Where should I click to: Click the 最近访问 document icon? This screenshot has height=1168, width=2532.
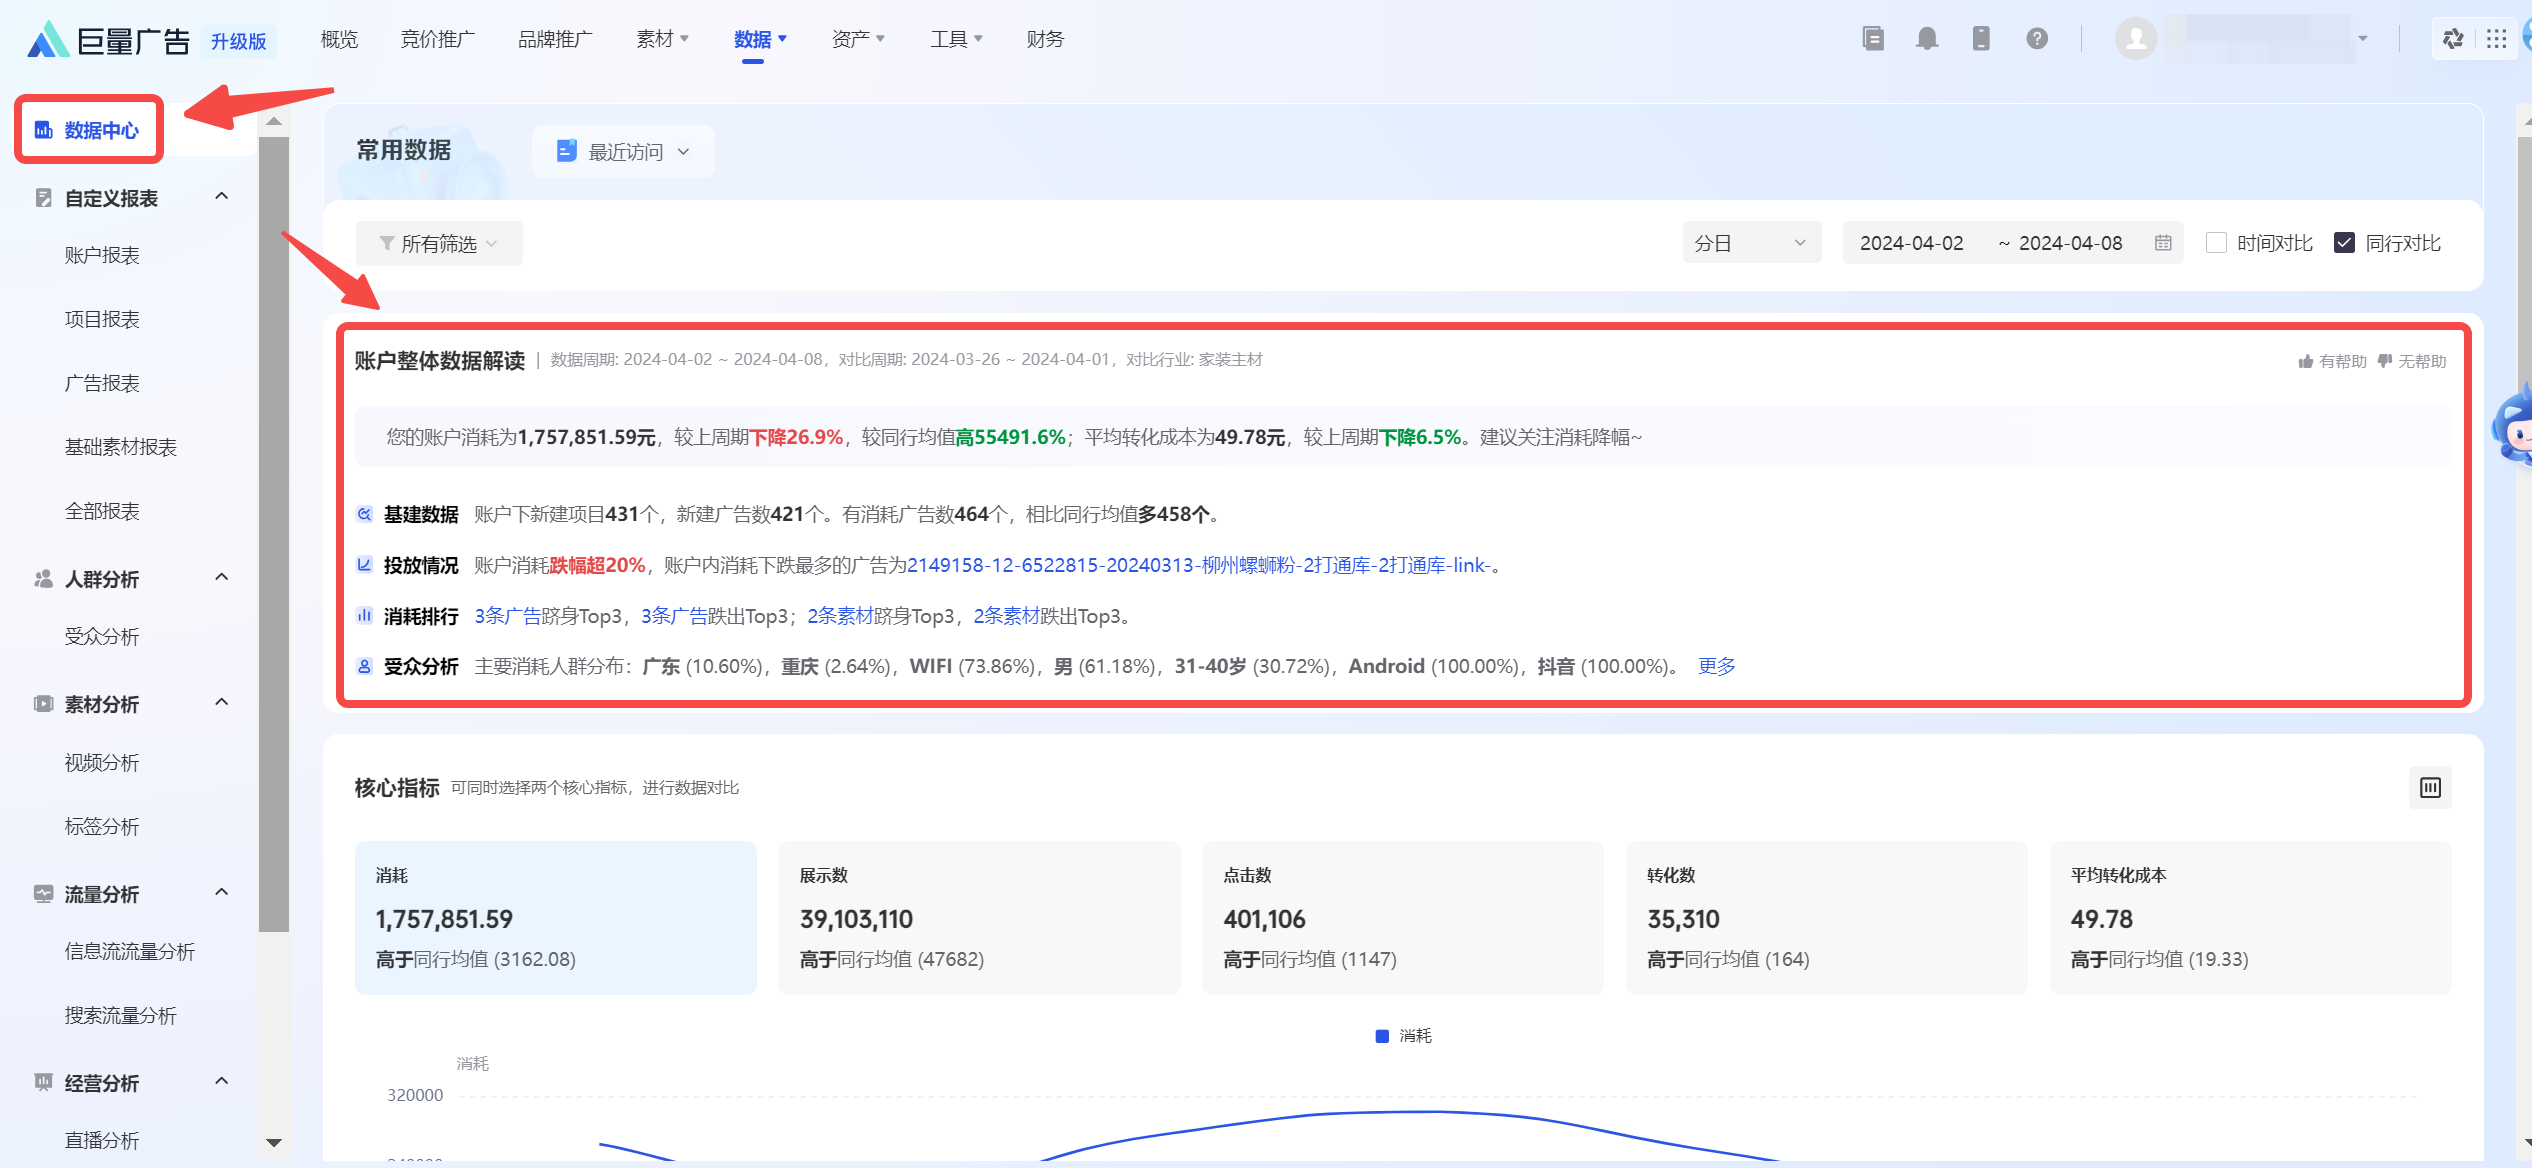coord(567,151)
